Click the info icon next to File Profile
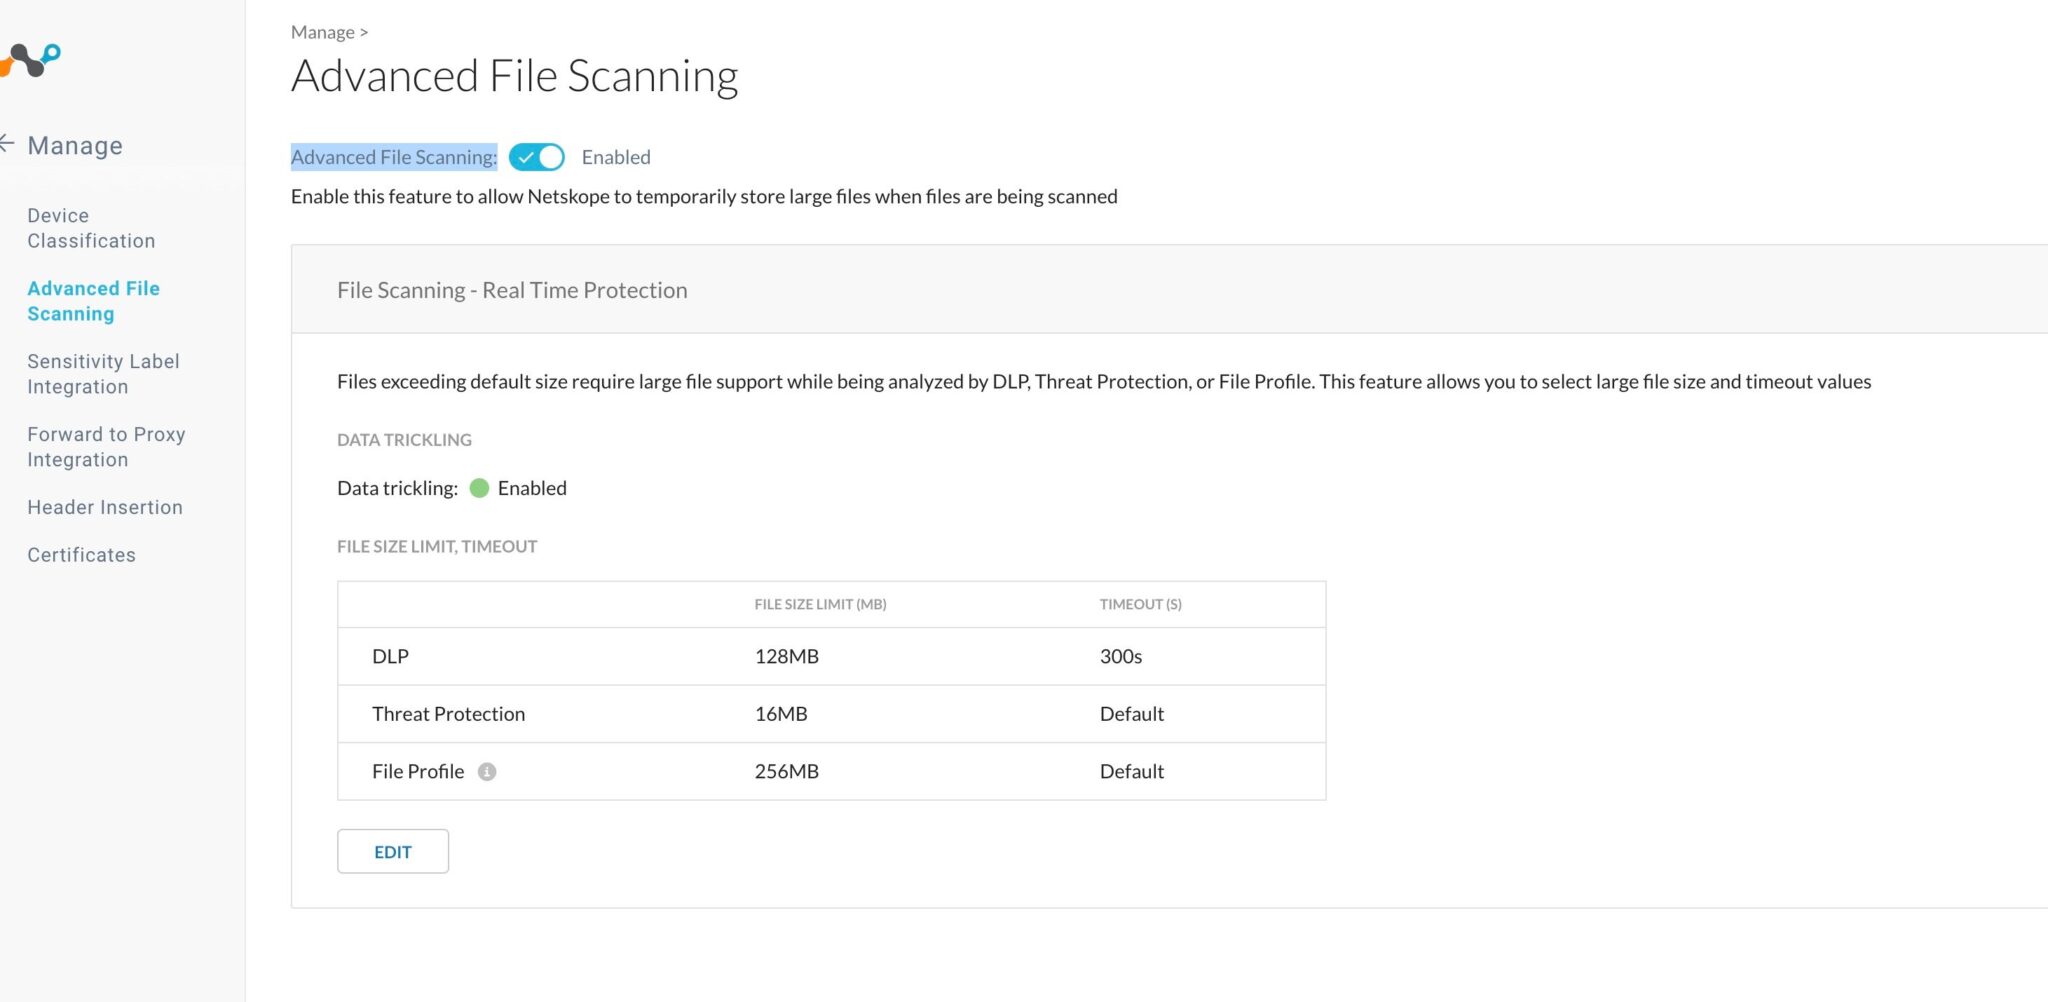Screen dimensions: 2048x1002 tap(488, 771)
